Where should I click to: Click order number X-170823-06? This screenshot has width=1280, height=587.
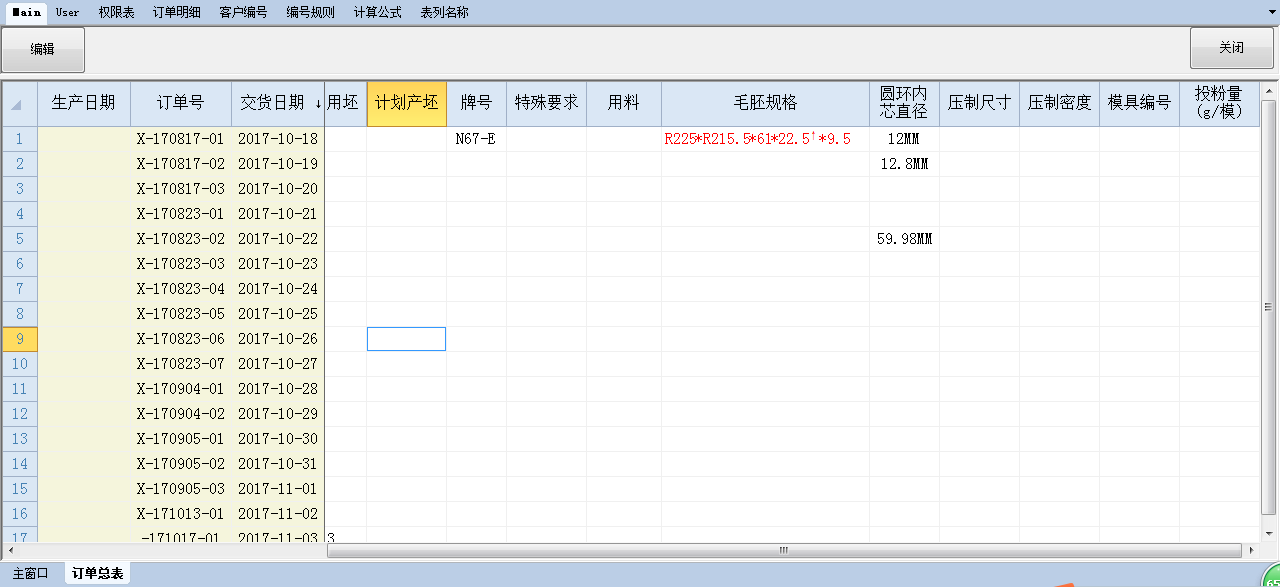[181, 339]
